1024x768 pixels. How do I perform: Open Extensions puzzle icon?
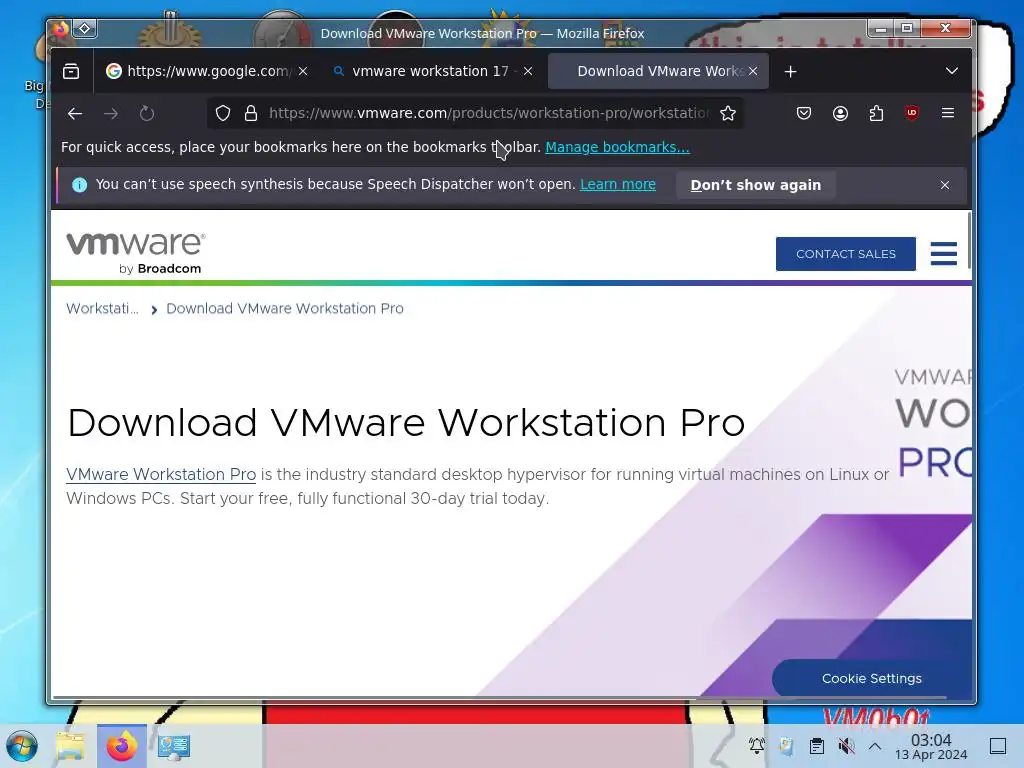point(876,114)
